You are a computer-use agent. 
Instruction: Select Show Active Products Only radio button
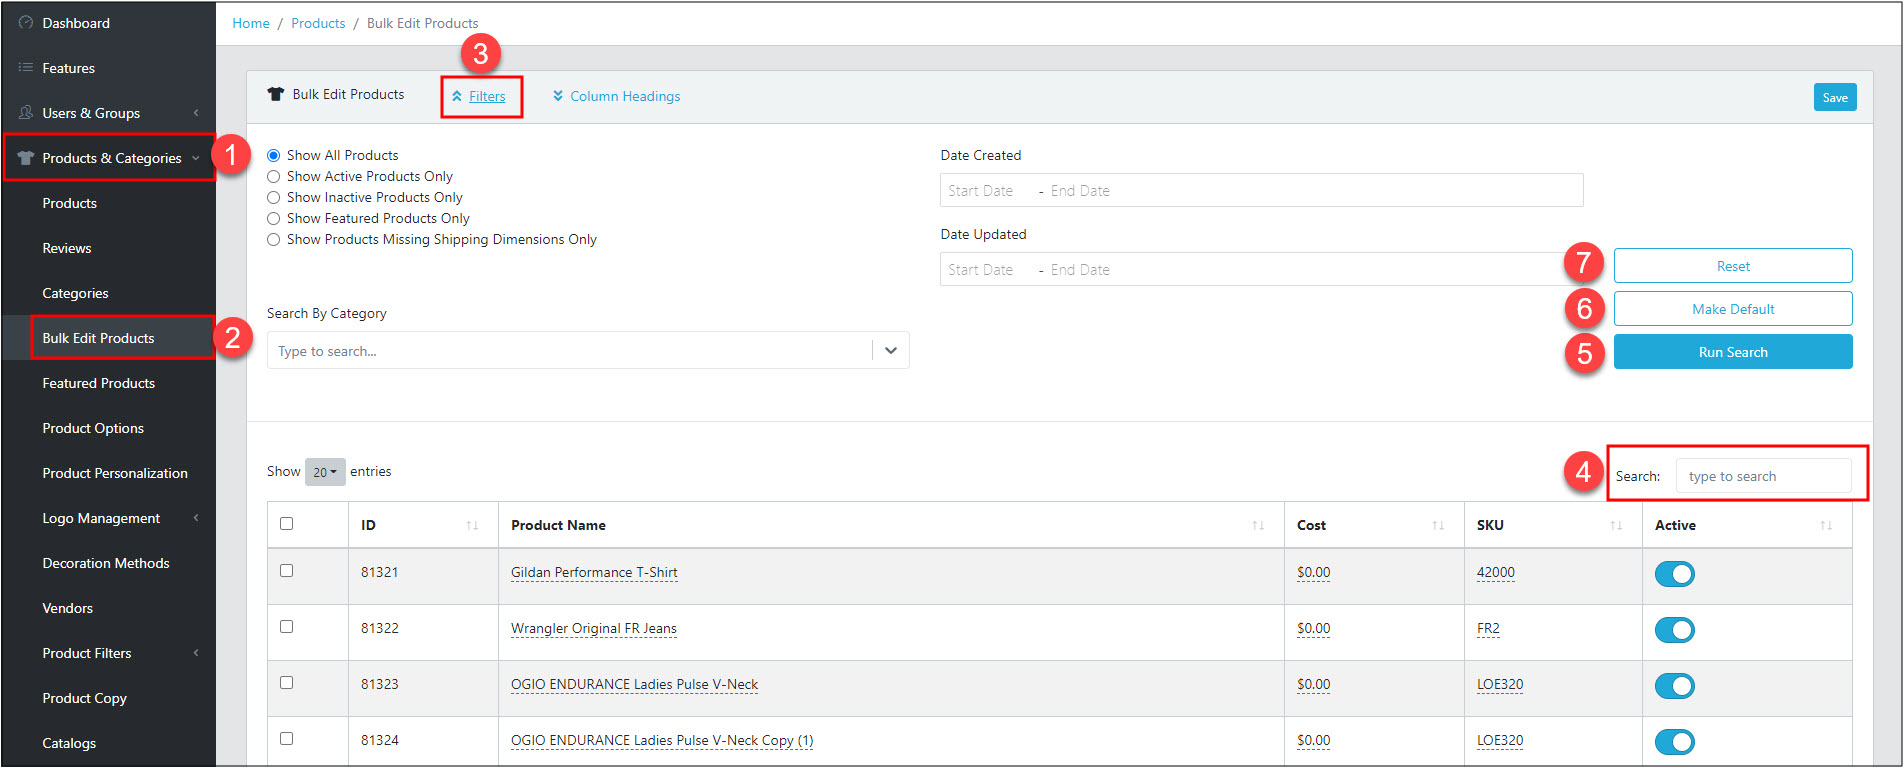pos(273,177)
